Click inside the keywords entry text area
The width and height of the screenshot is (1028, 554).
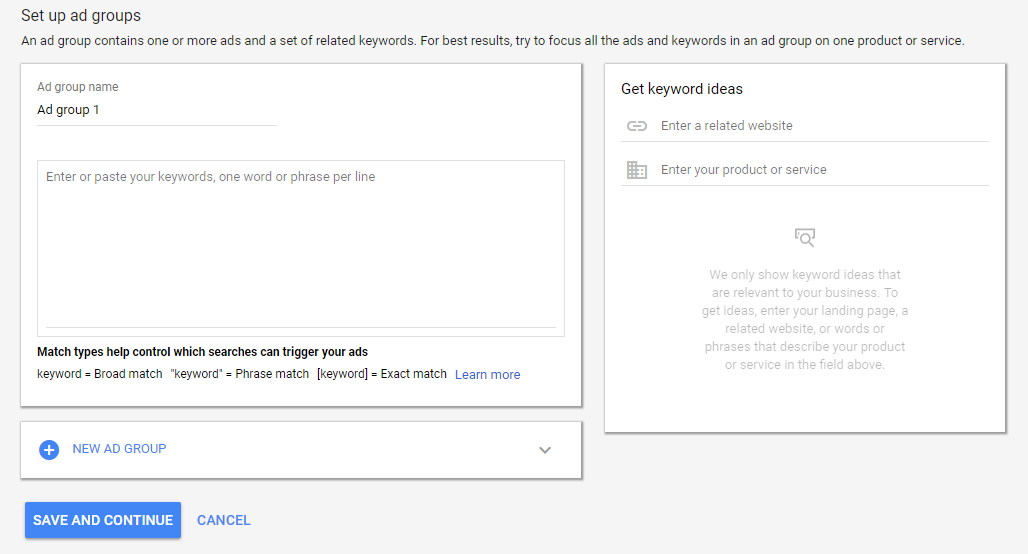click(x=300, y=245)
